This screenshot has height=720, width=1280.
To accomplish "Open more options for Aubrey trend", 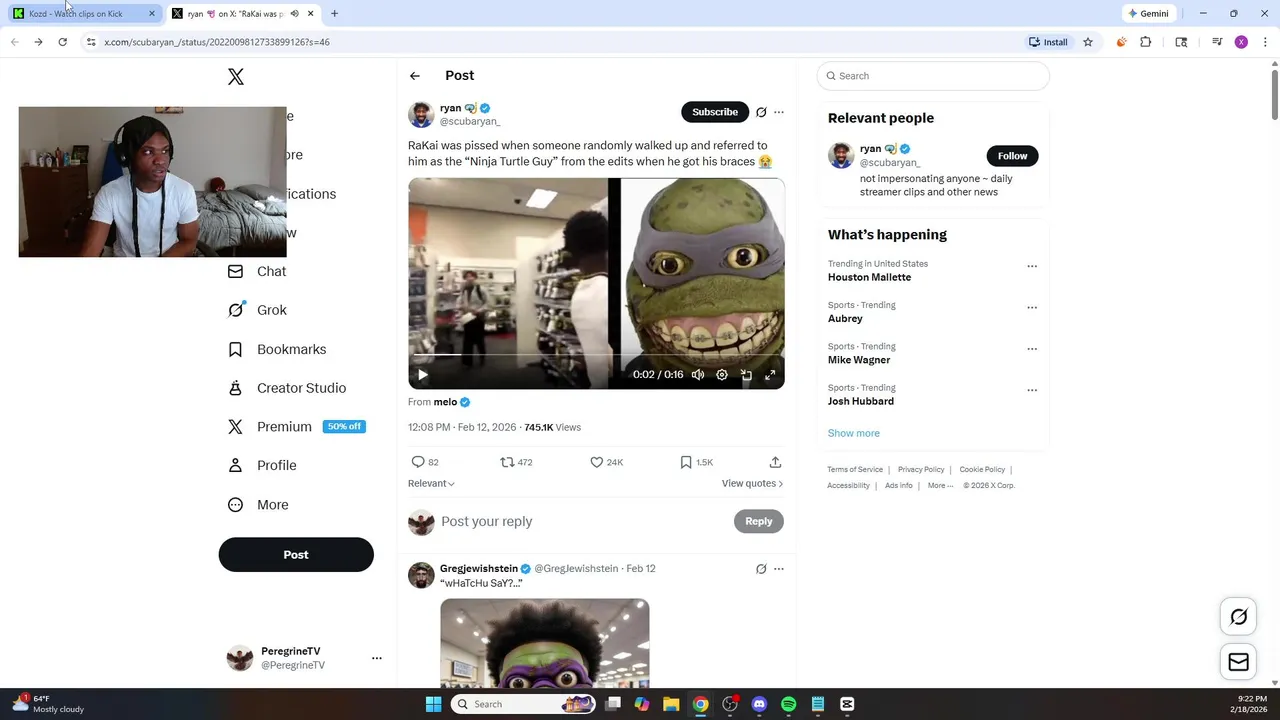I will (x=1032, y=308).
